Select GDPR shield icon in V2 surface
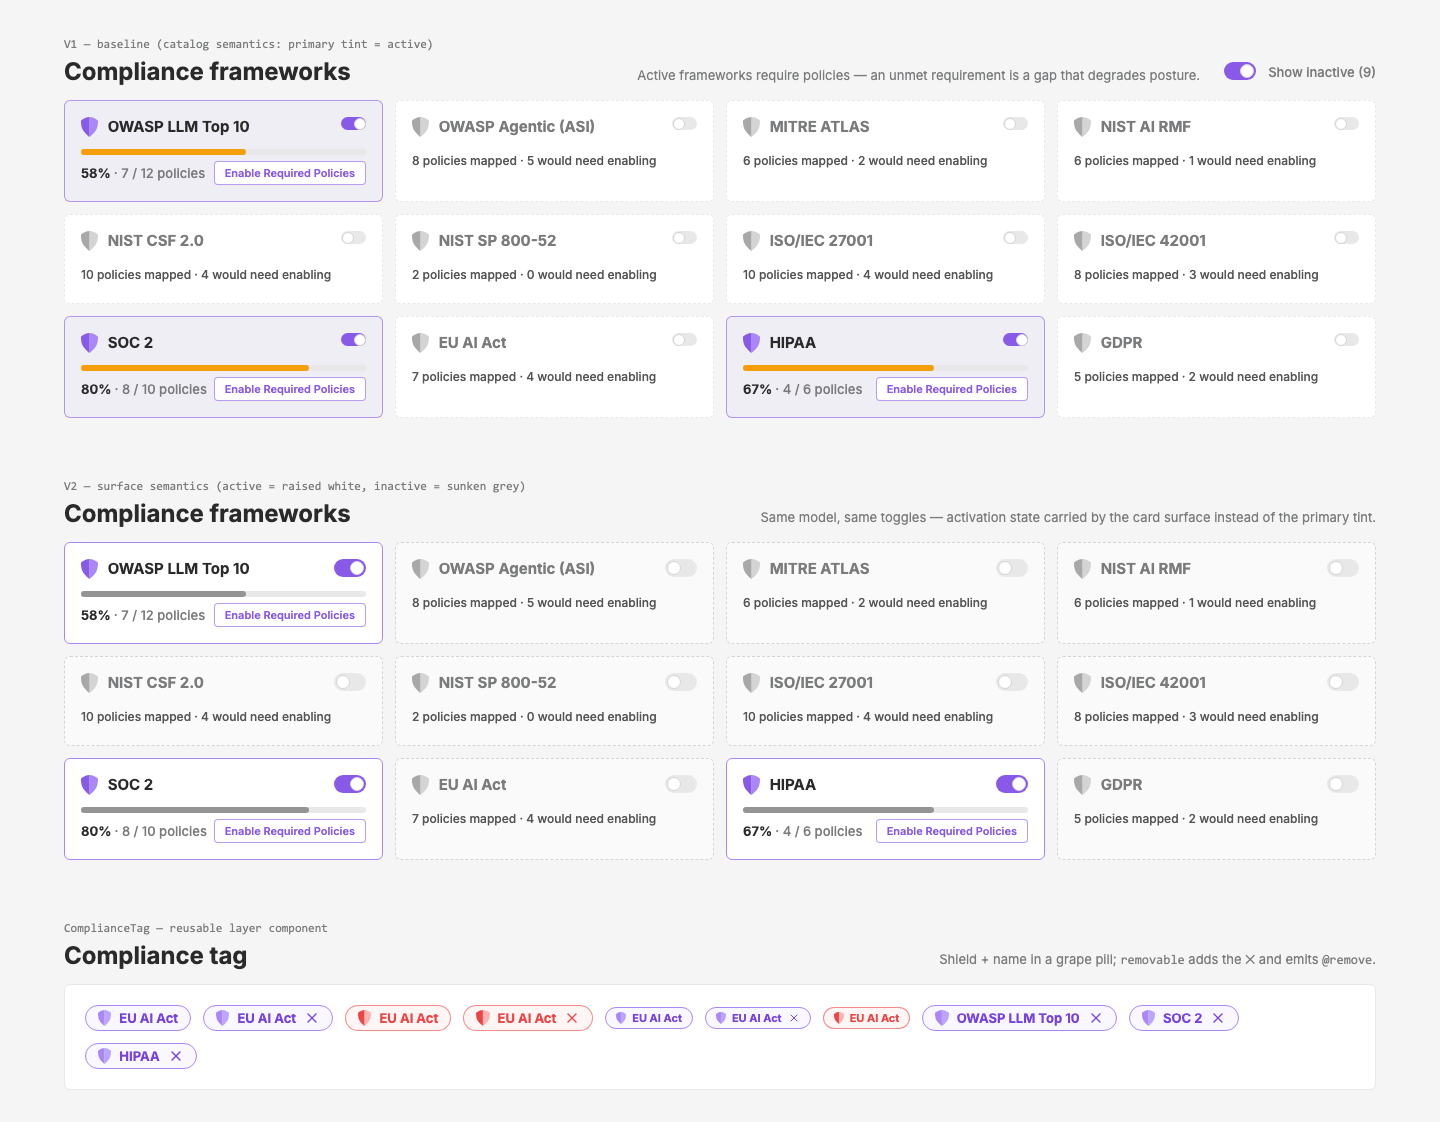The image size is (1440, 1122). (x=1083, y=785)
